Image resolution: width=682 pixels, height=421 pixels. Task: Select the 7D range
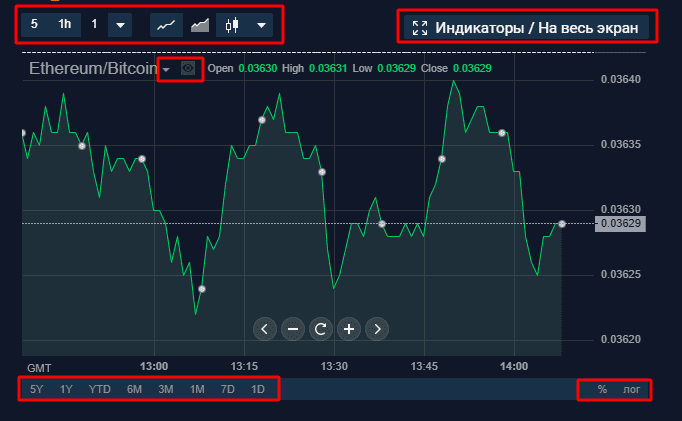228,389
